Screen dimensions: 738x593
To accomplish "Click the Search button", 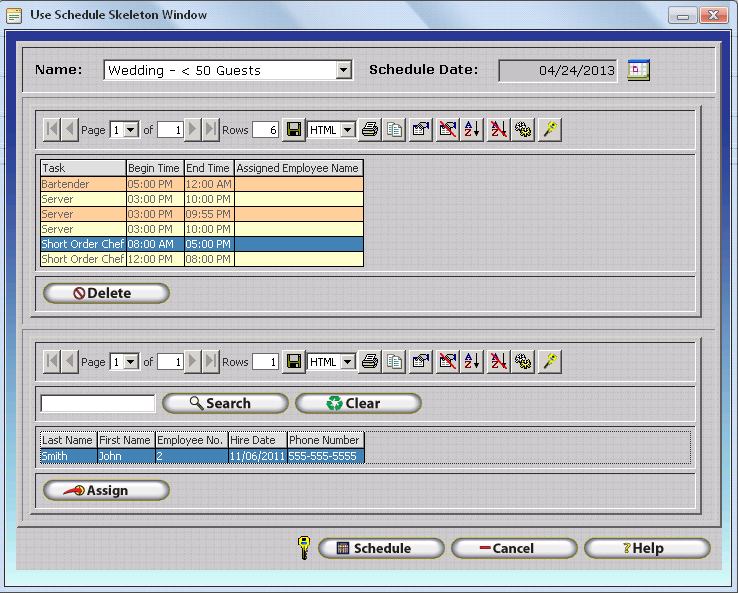I will [x=225, y=404].
